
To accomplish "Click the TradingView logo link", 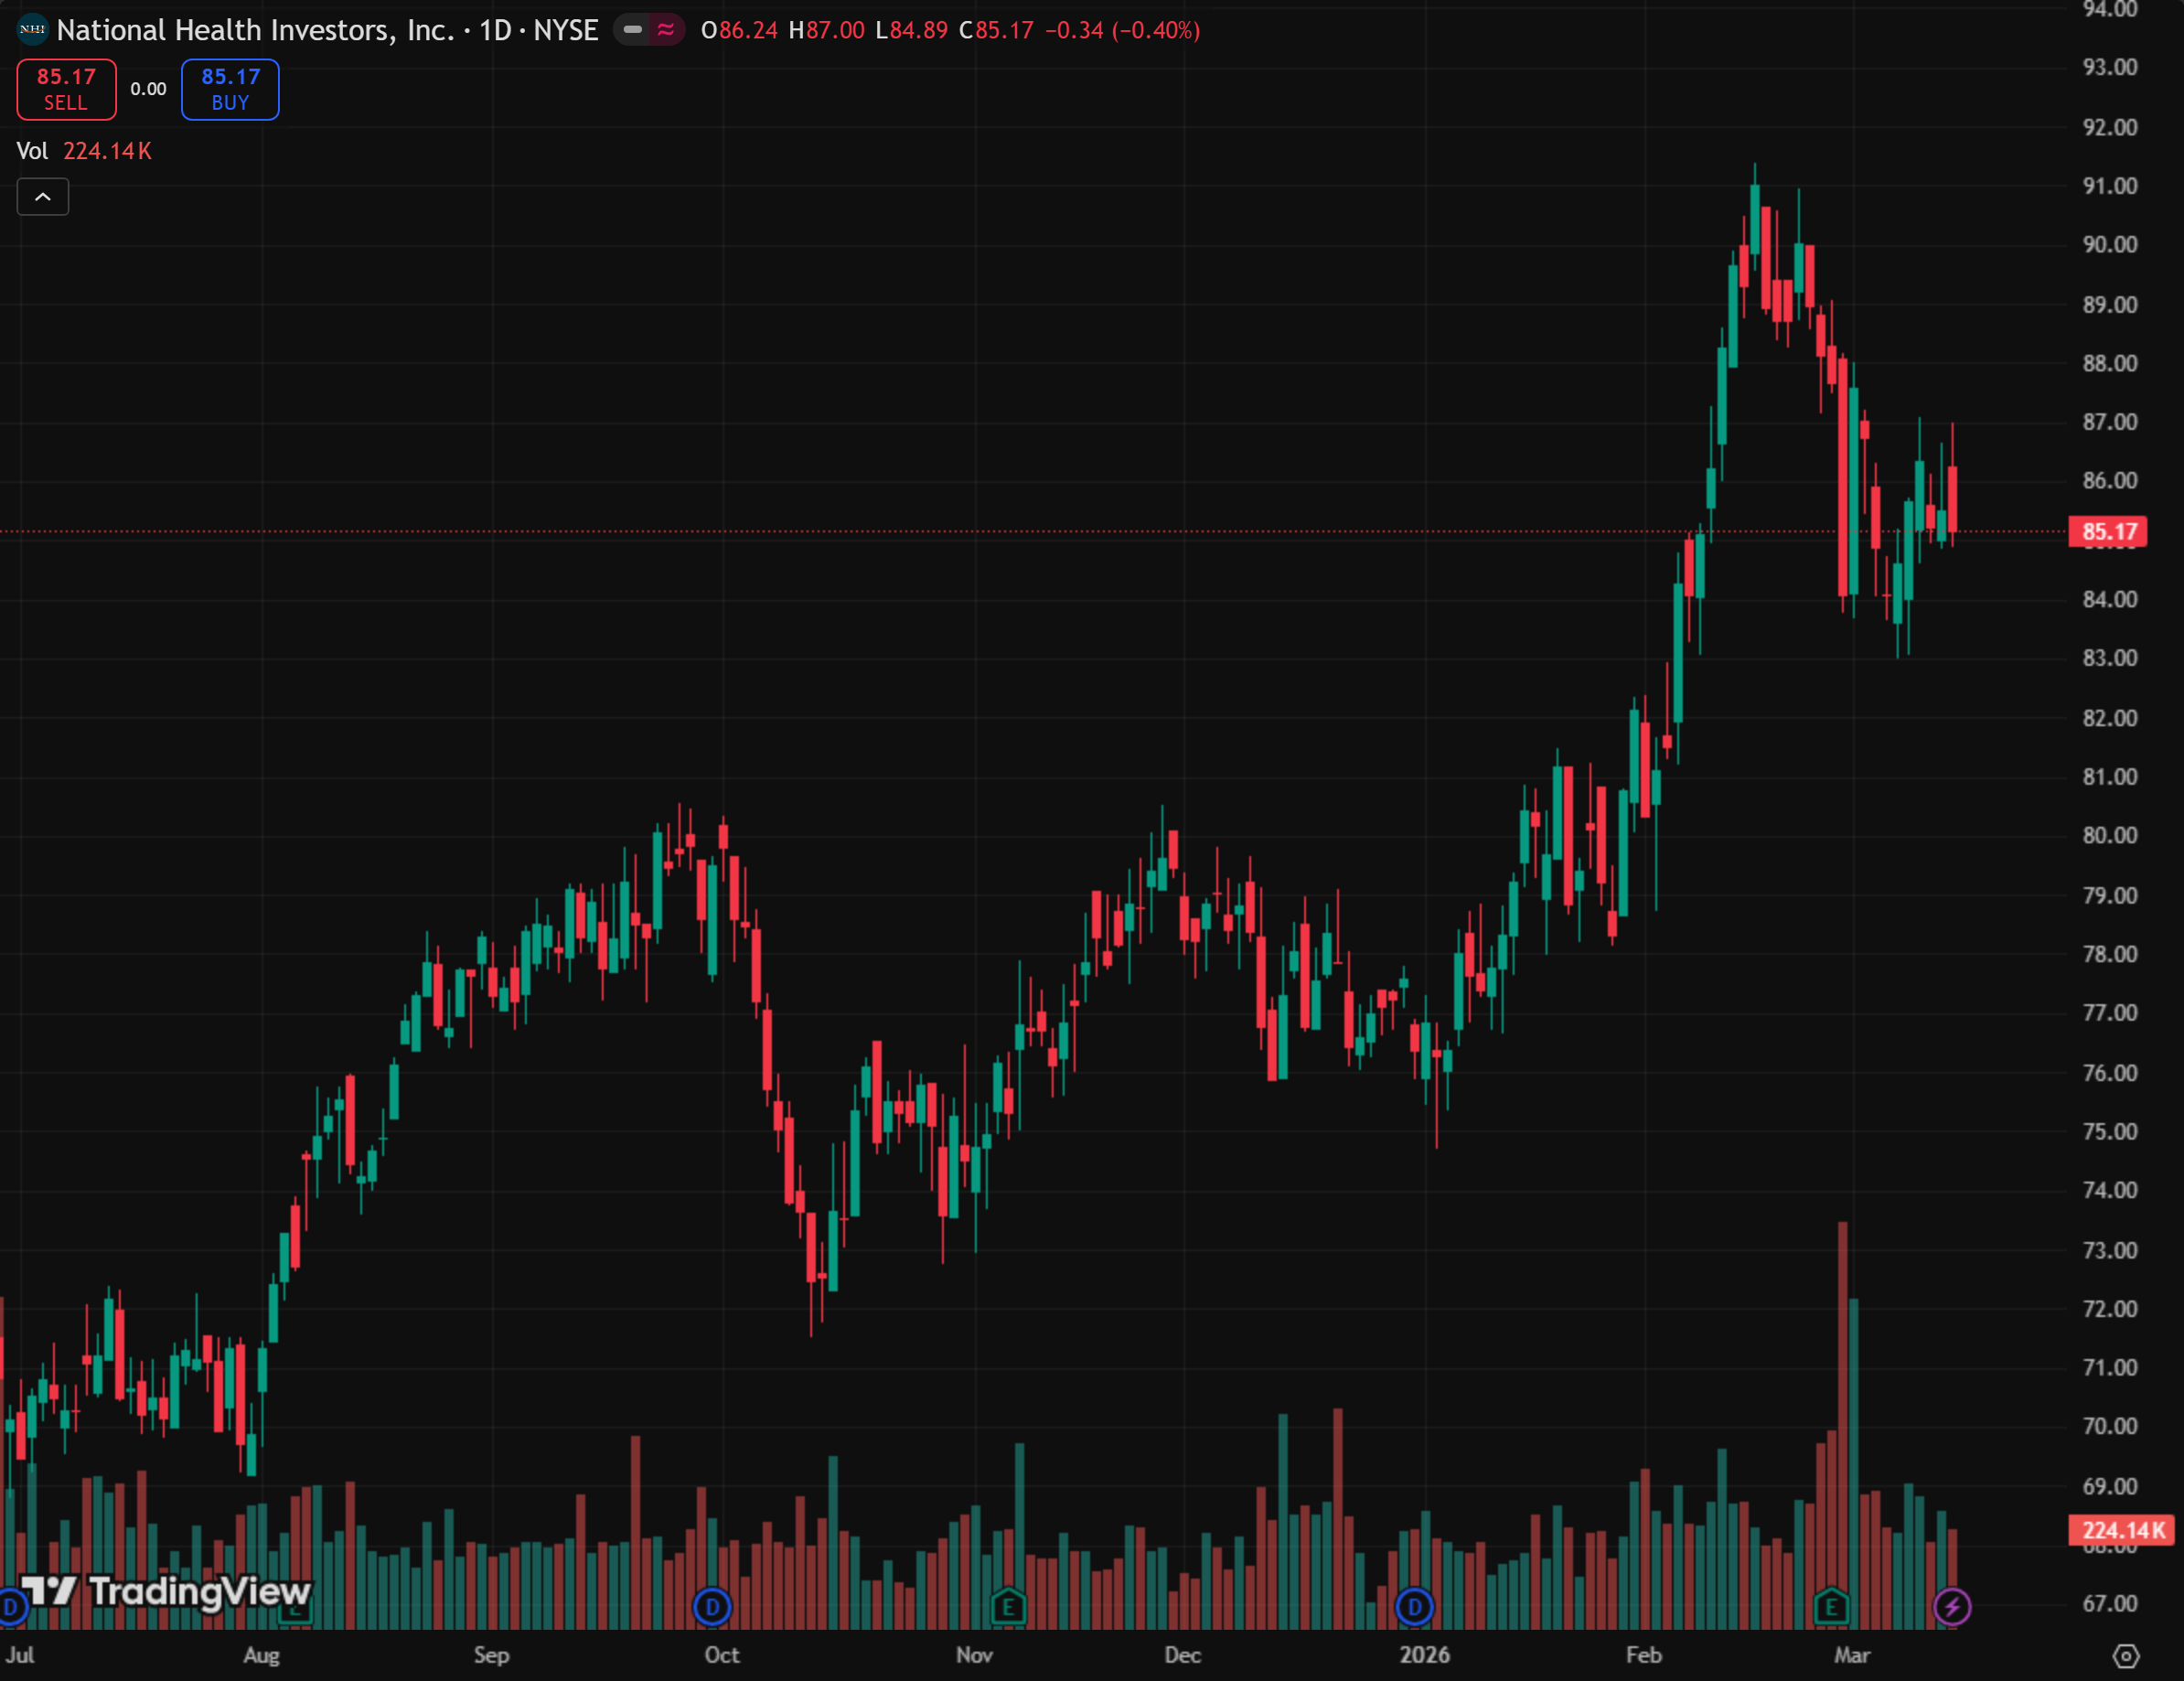I will coord(165,1591).
